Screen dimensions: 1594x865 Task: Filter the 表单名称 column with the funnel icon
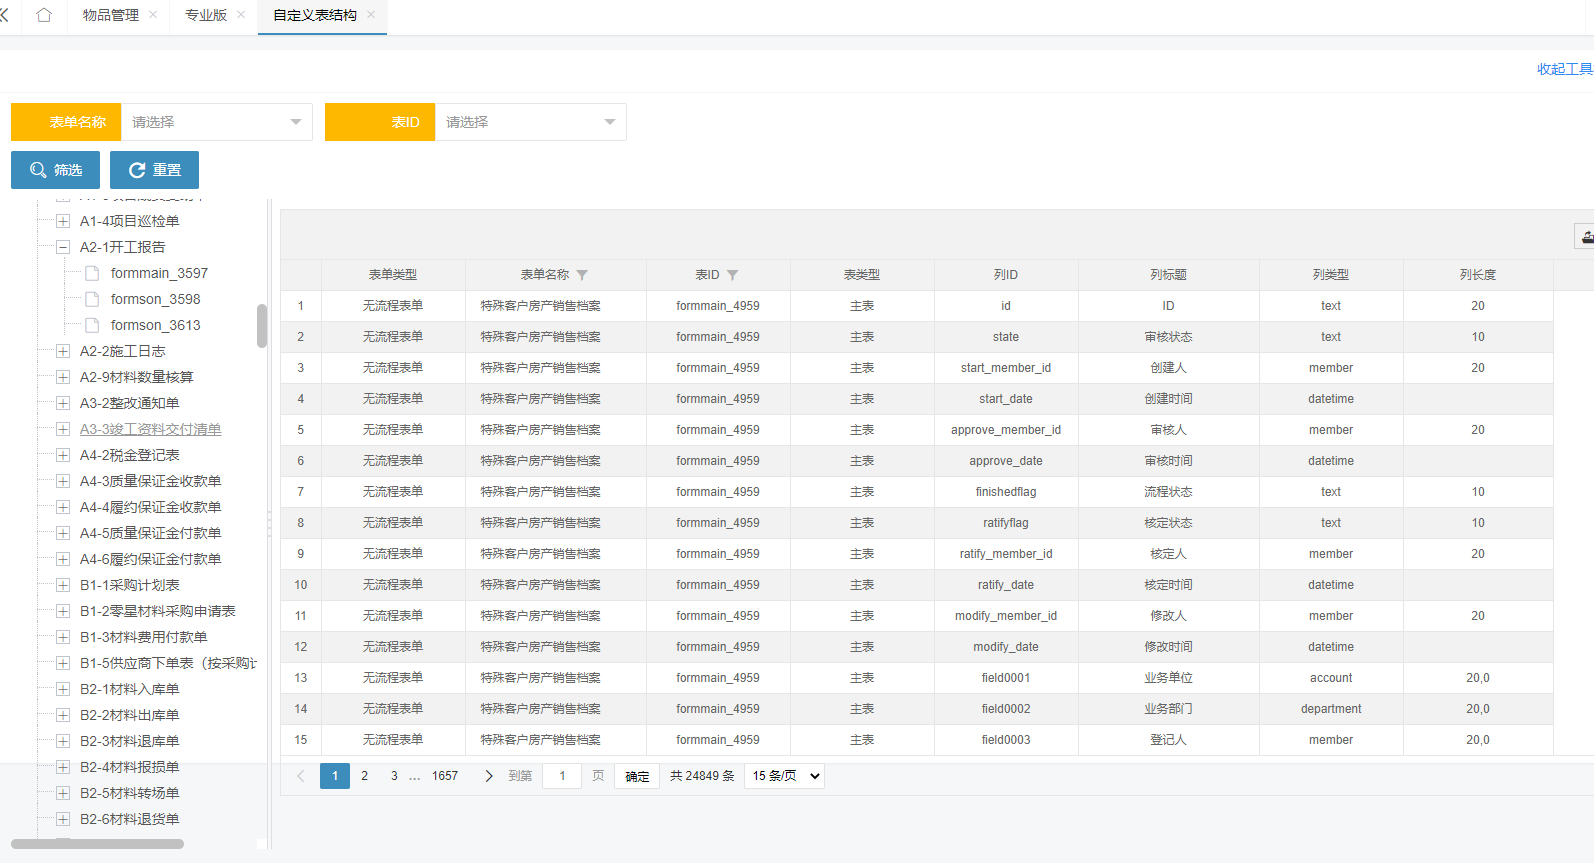click(582, 275)
